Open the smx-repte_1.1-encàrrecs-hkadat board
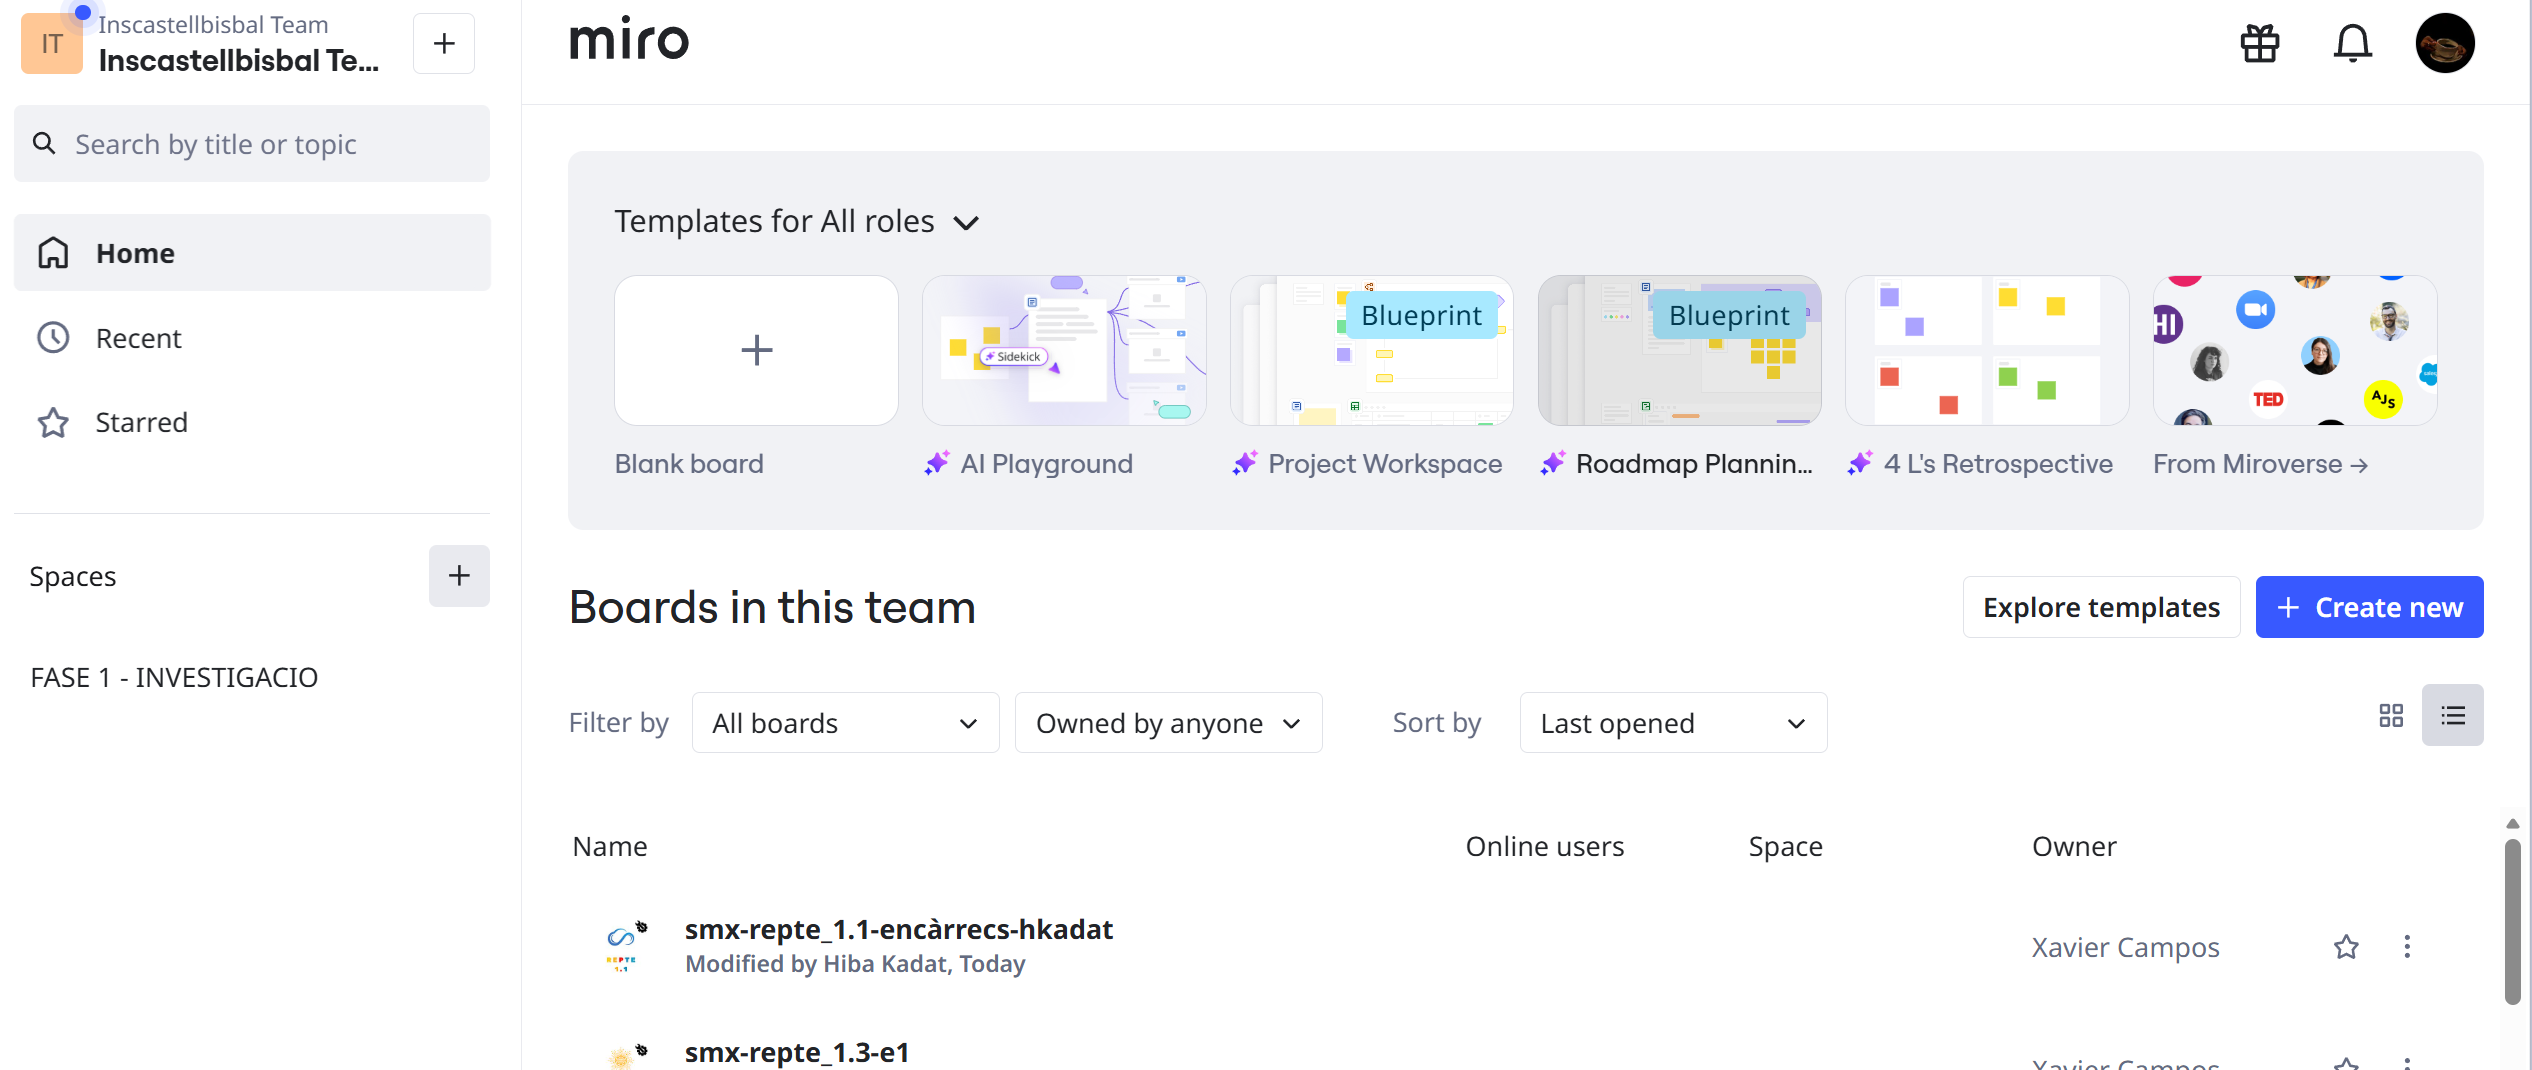The width and height of the screenshot is (2532, 1070). tap(899, 930)
